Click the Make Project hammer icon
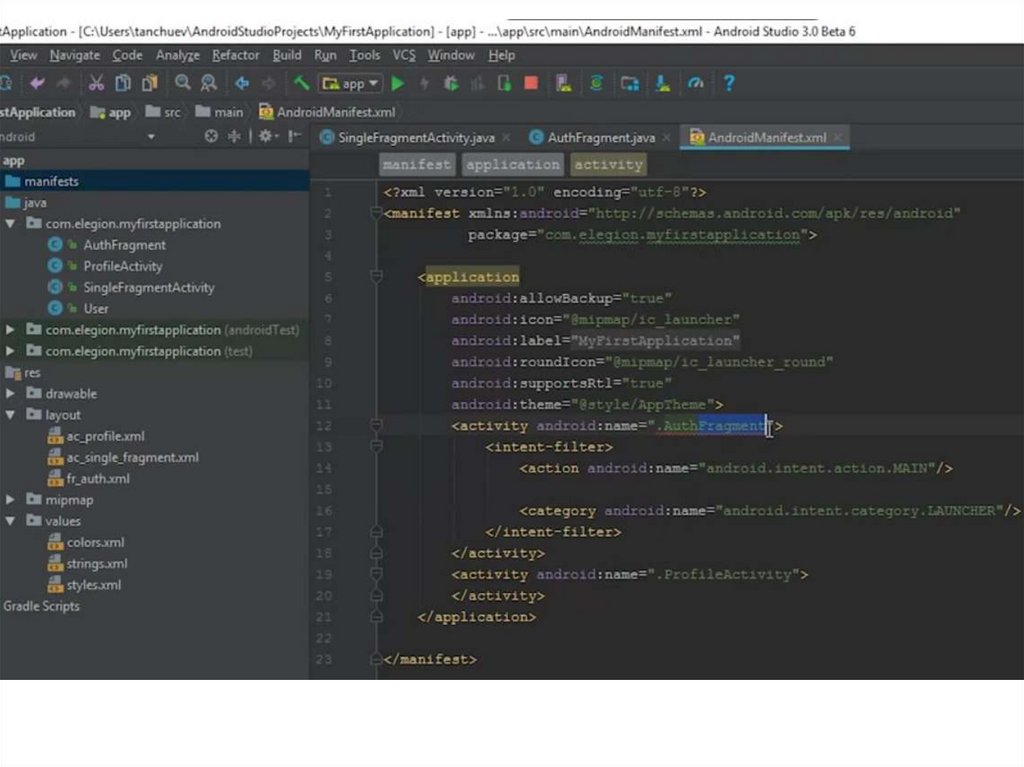 coord(301,84)
